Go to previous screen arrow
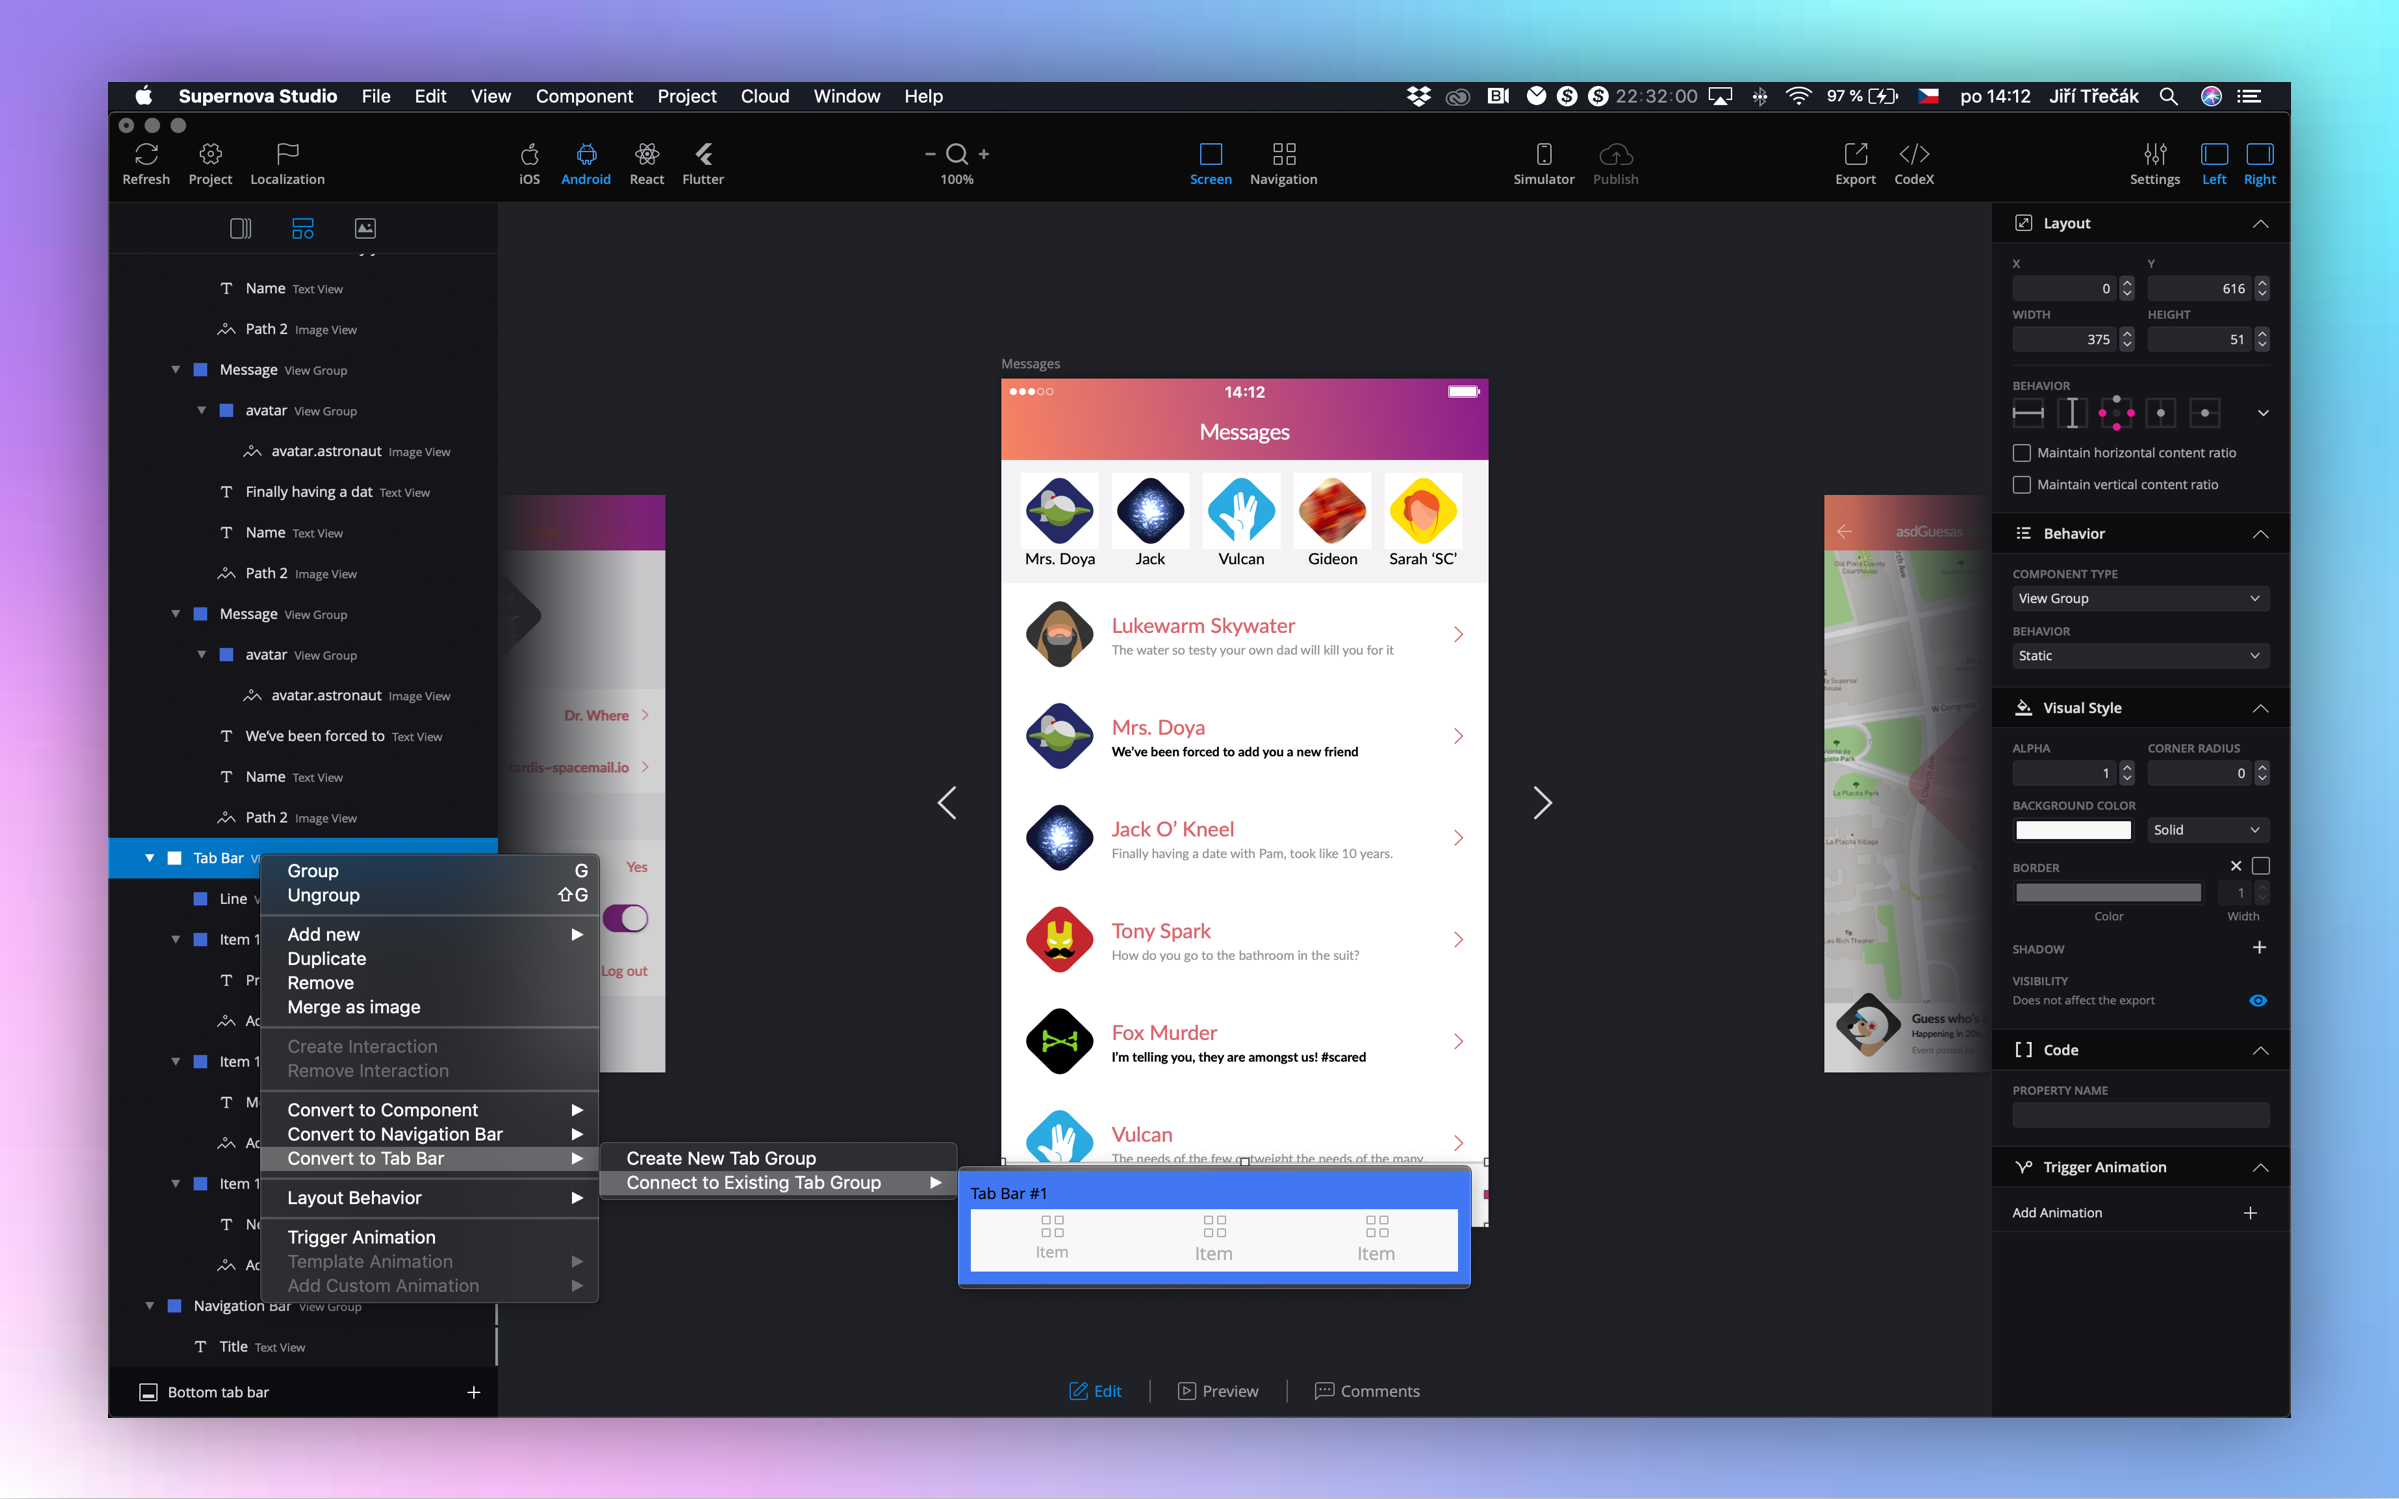Image resolution: width=2399 pixels, height=1499 pixels. click(x=946, y=802)
